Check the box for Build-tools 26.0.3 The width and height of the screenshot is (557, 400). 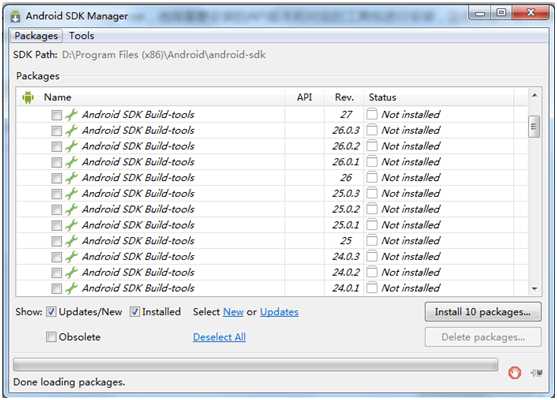(56, 131)
